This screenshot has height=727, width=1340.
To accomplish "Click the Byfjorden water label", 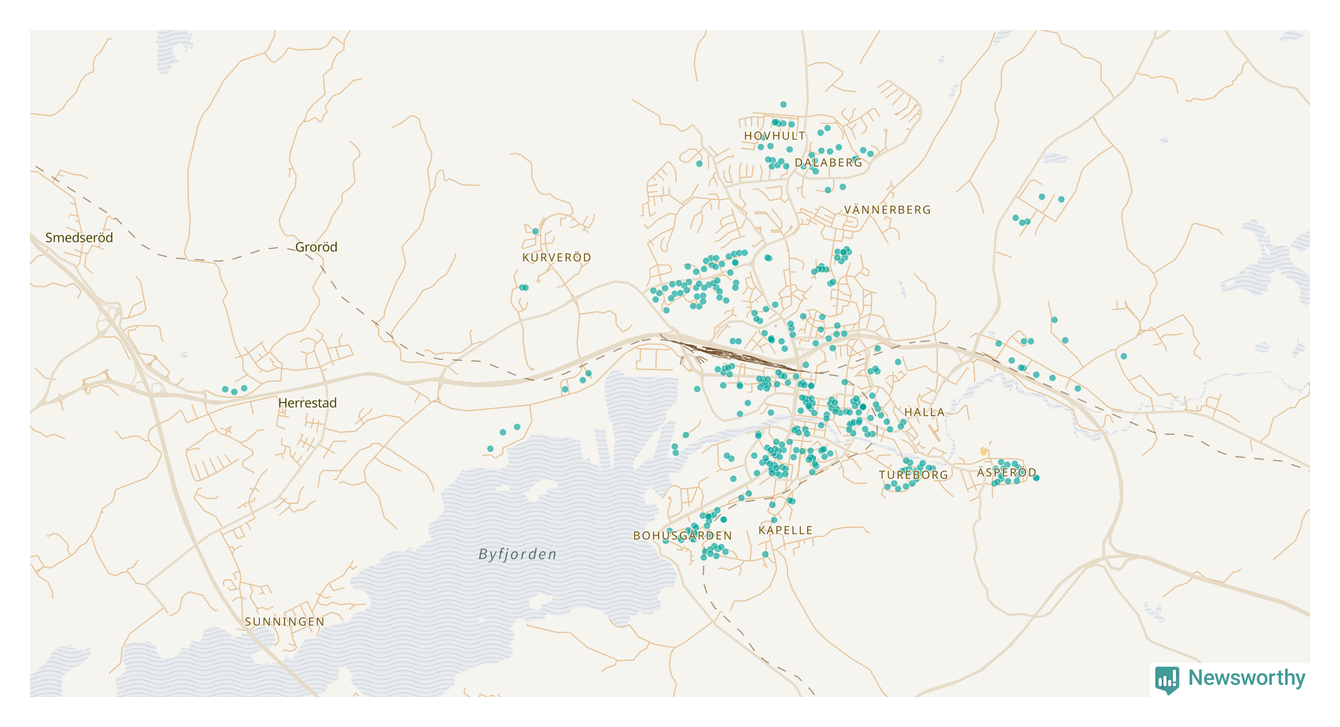I will pyautogui.click(x=517, y=554).
